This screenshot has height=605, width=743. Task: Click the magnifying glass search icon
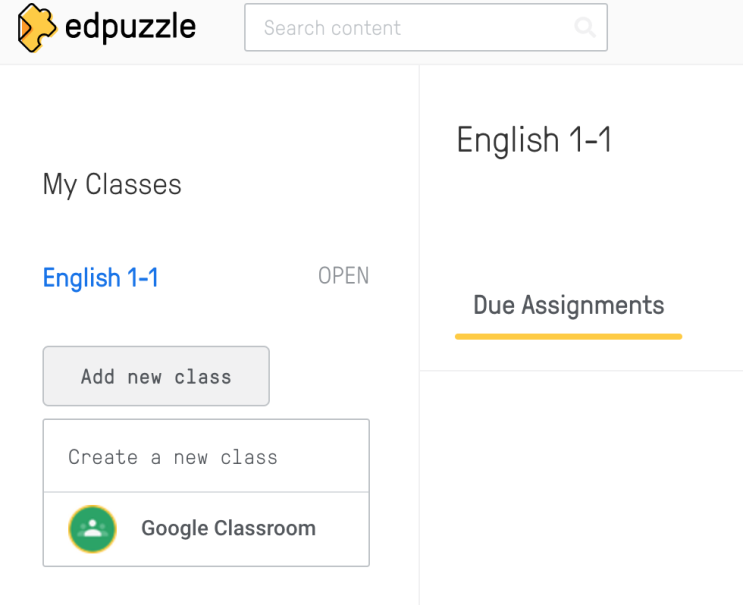pyautogui.click(x=585, y=28)
